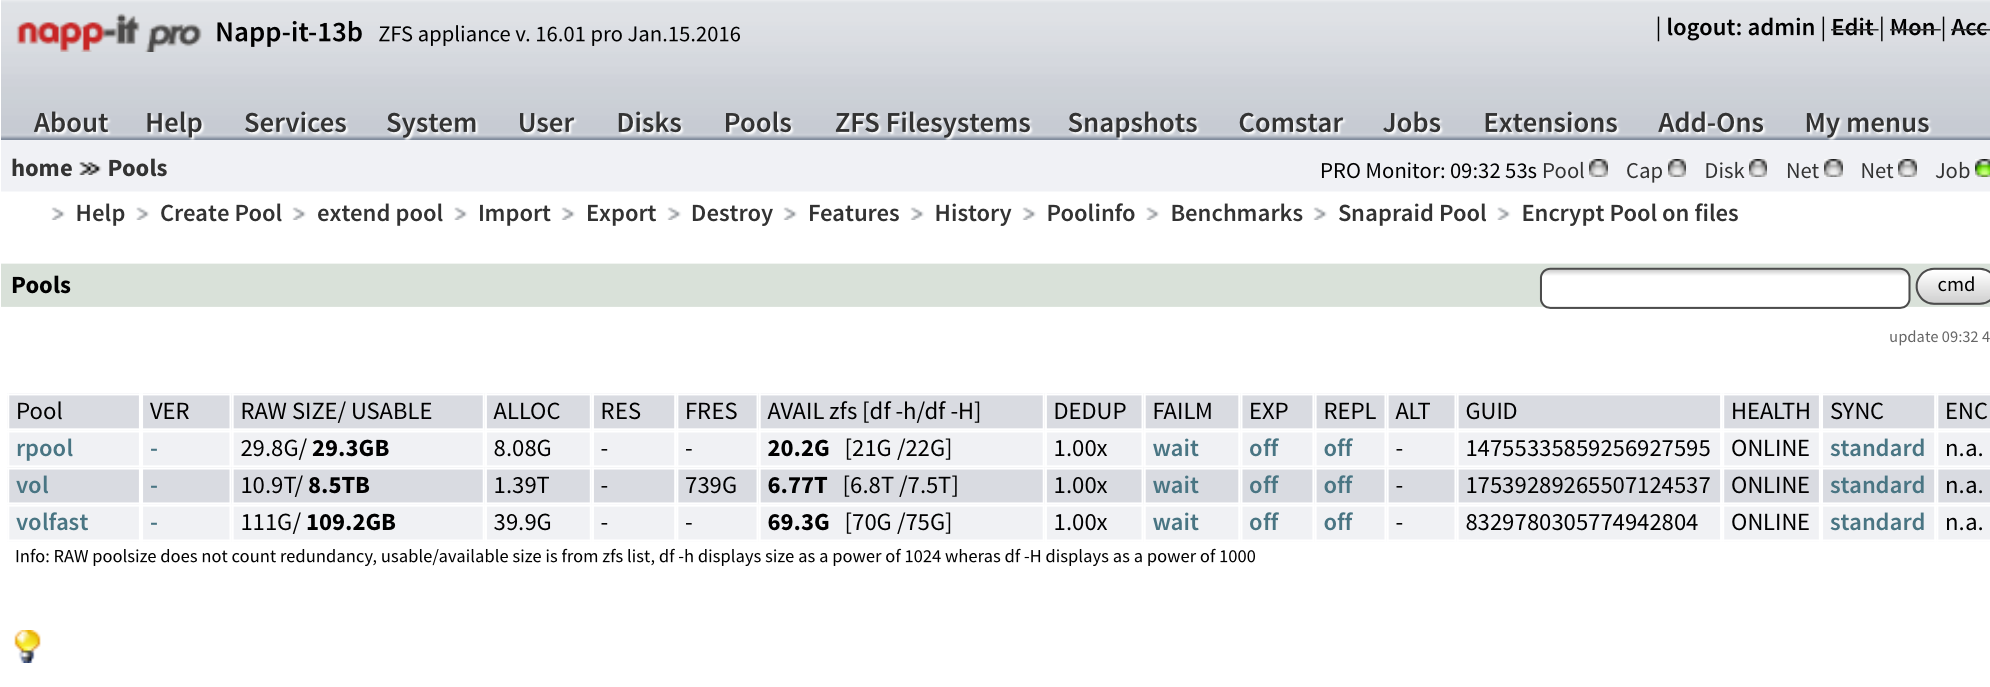Open the Add-Ons menu
The image size is (1990, 687).
[x=1711, y=122]
